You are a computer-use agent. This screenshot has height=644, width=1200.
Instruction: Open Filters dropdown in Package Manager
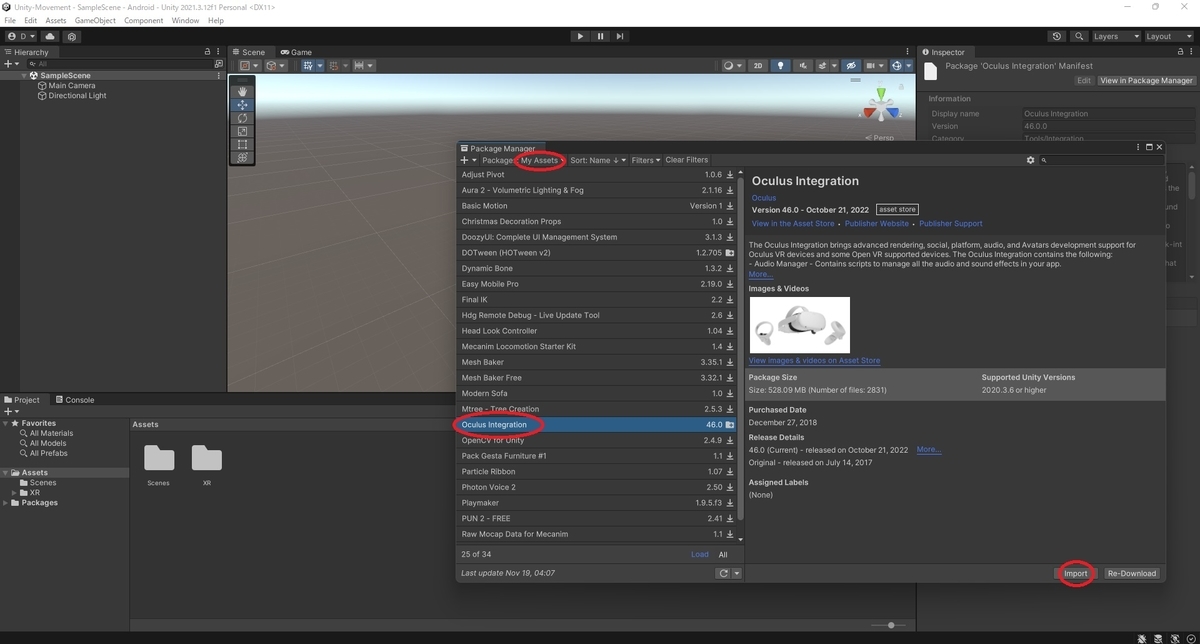645,160
